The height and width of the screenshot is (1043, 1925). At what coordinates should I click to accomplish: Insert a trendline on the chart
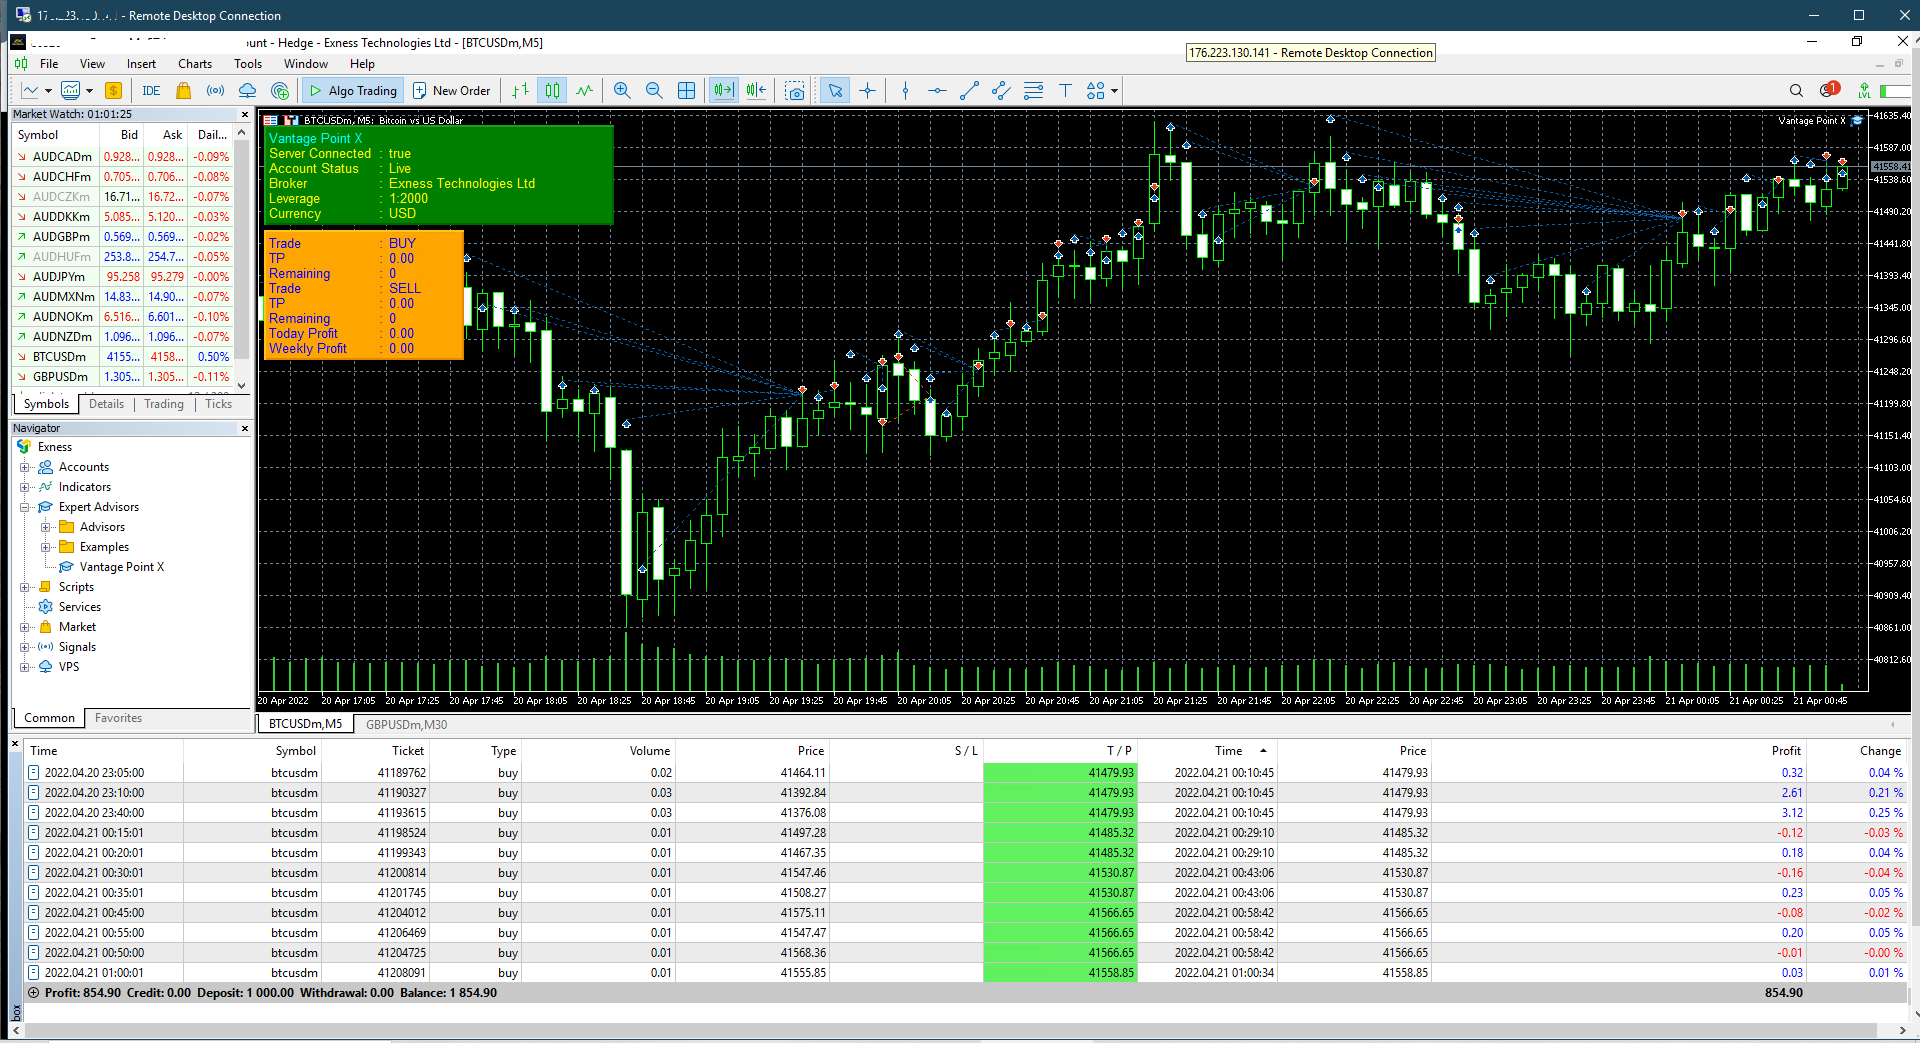(x=967, y=90)
